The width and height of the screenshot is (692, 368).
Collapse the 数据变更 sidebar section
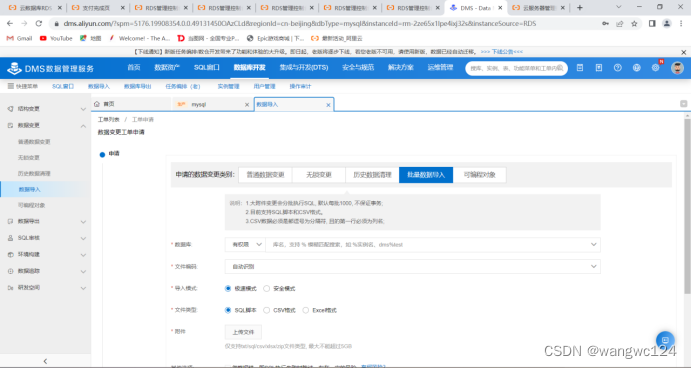click(83, 126)
